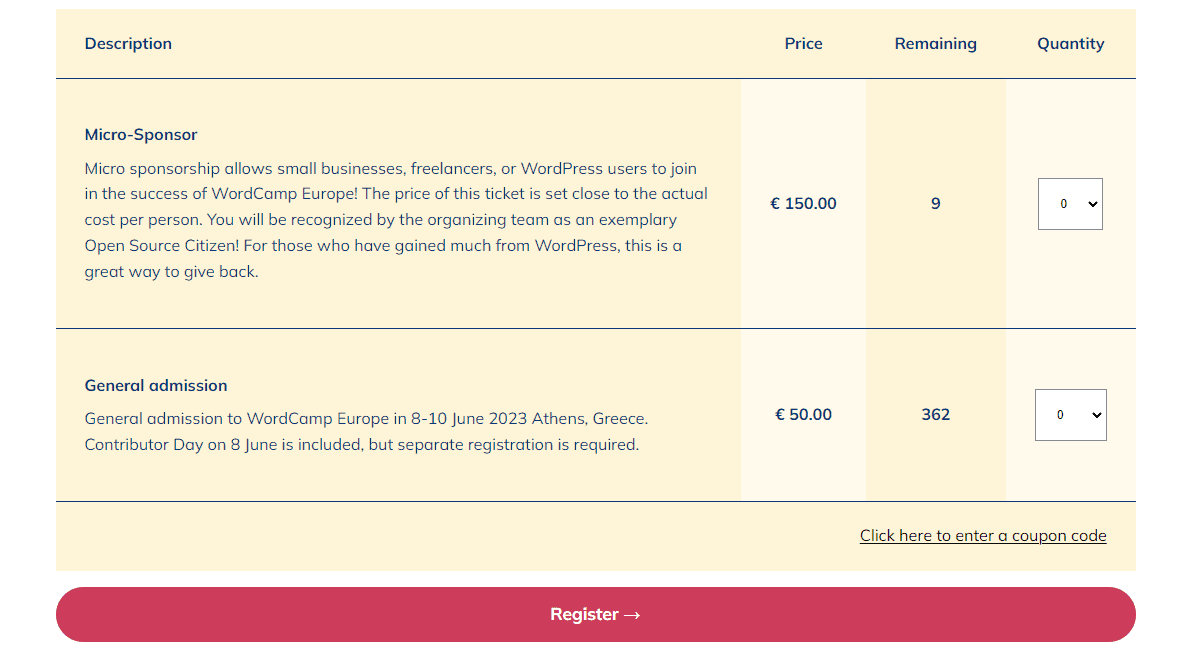Click the arrow on Register button
This screenshot has height=655, width=1197.
pos(631,615)
